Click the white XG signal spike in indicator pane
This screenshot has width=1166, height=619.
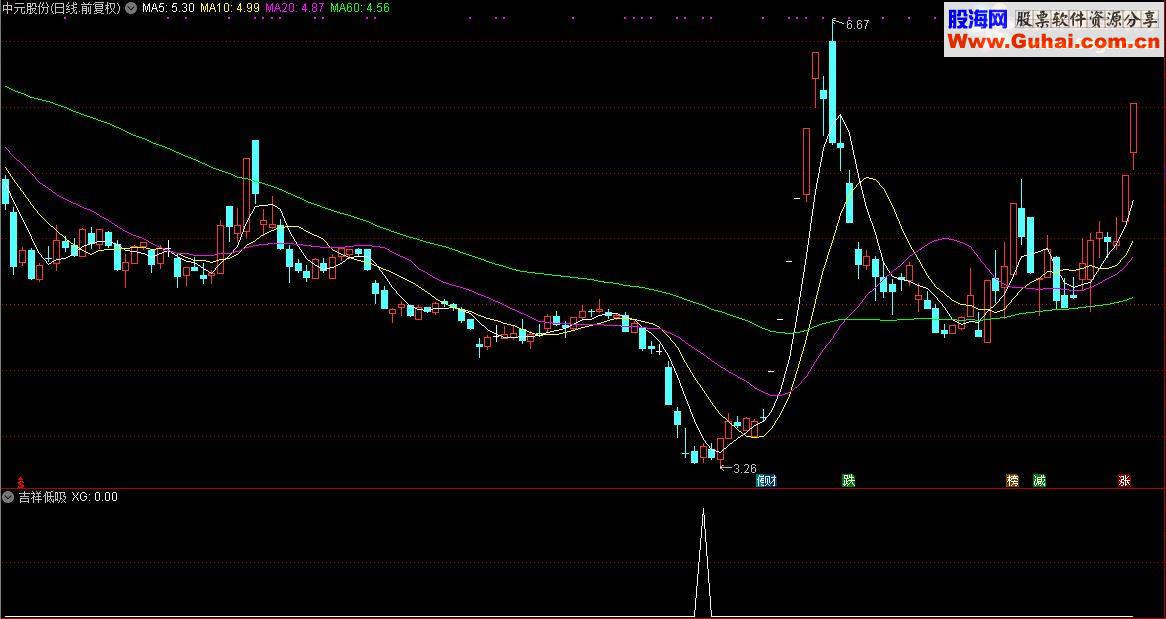(x=703, y=562)
